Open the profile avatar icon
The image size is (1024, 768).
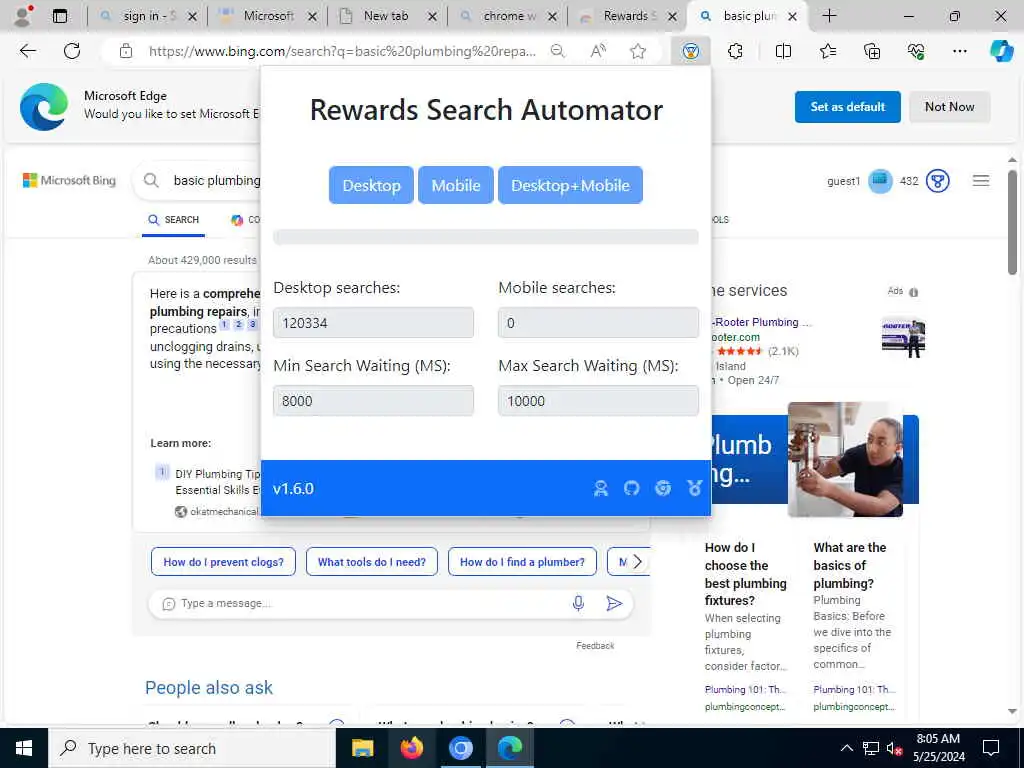tap(23, 16)
